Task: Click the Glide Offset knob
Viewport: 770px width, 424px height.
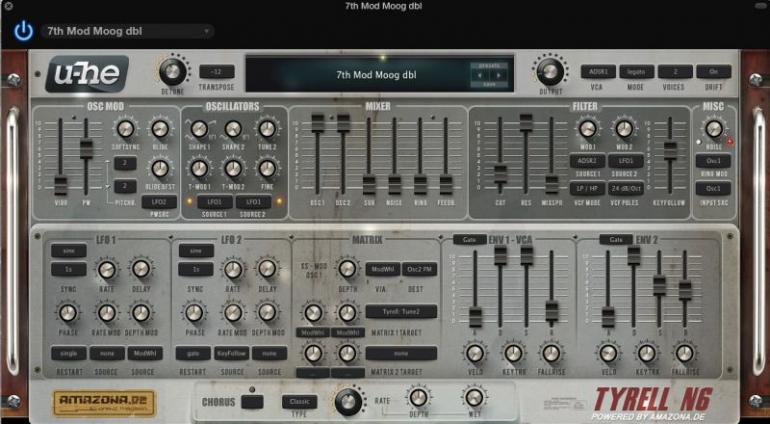Action: coord(160,169)
